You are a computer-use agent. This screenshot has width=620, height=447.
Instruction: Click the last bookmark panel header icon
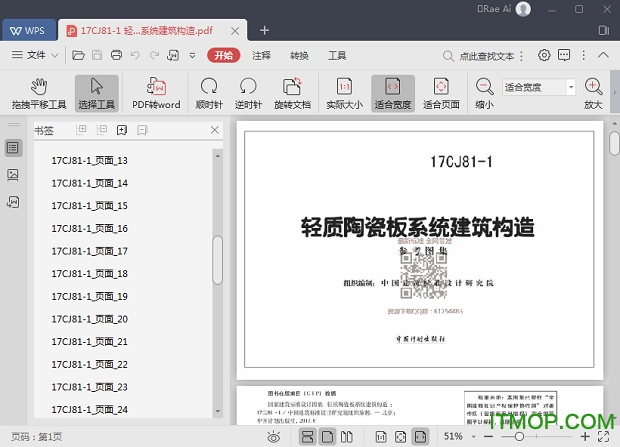pos(142,130)
